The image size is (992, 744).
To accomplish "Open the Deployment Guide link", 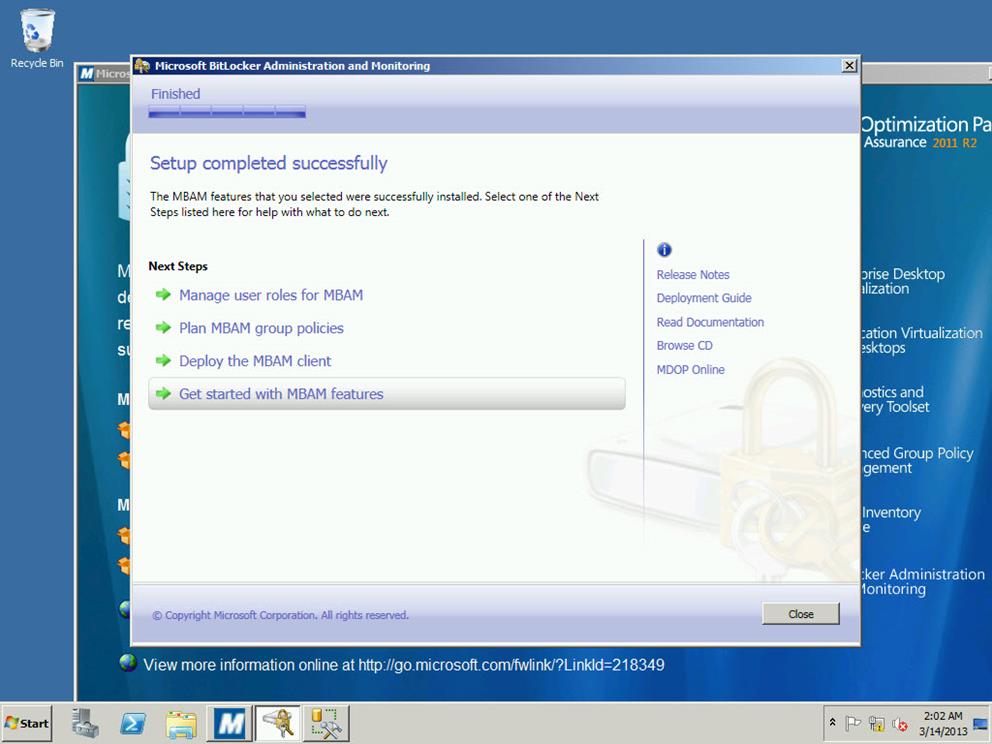I will pyautogui.click(x=704, y=298).
